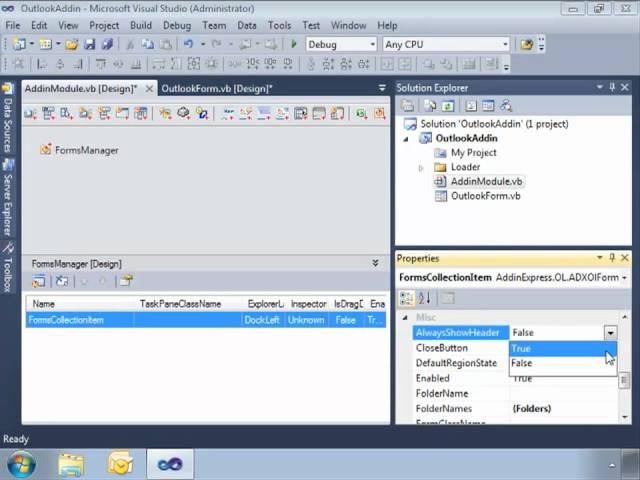This screenshot has width=640, height=480.
Task: Select the Solution 'OutlookAddin' root node
Action: point(494,124)
